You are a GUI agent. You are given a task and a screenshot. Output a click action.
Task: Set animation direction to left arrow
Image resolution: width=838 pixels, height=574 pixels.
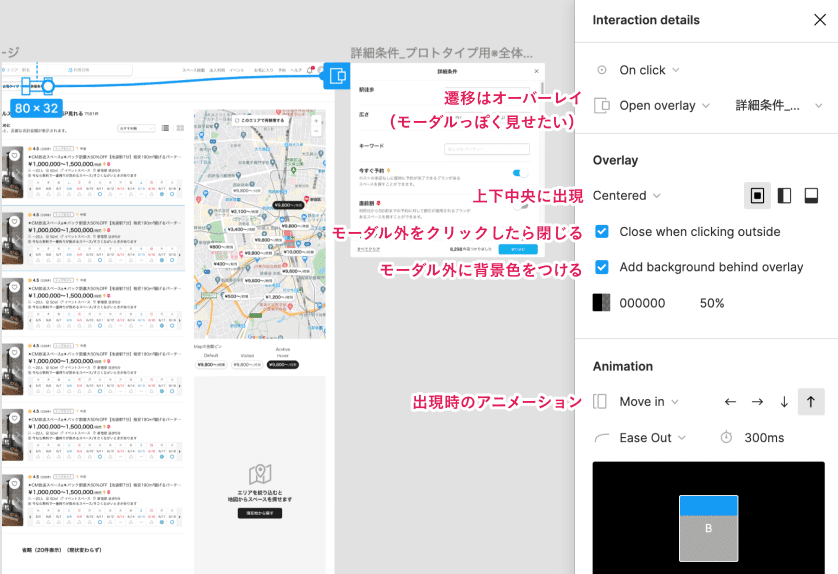point(730,402)
